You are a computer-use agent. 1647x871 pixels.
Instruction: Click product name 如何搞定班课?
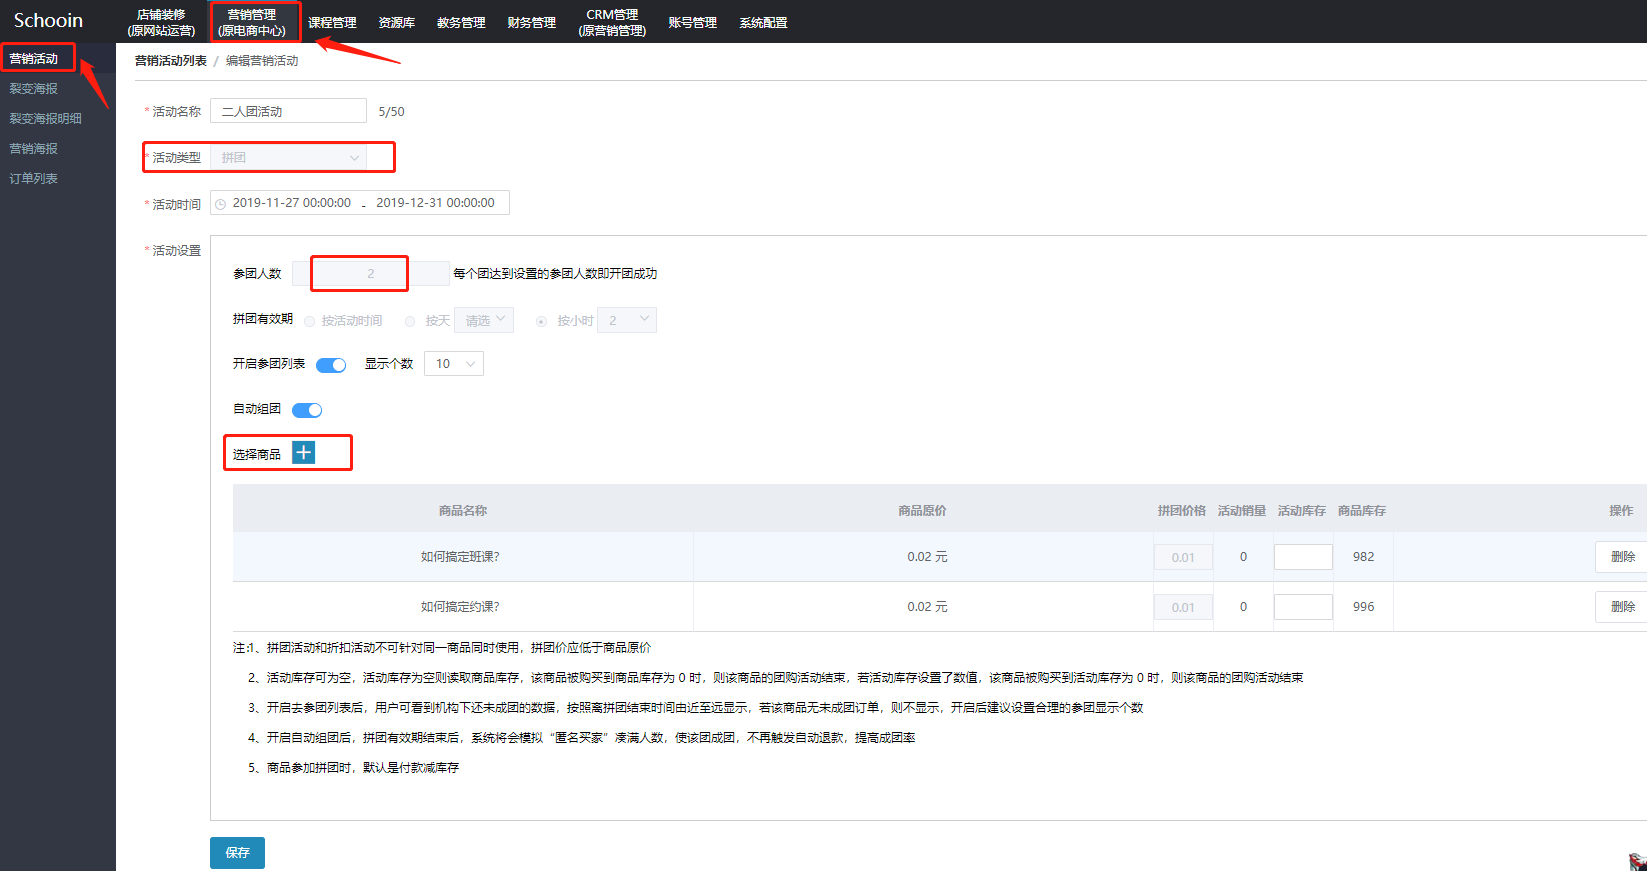coord(460,557)
